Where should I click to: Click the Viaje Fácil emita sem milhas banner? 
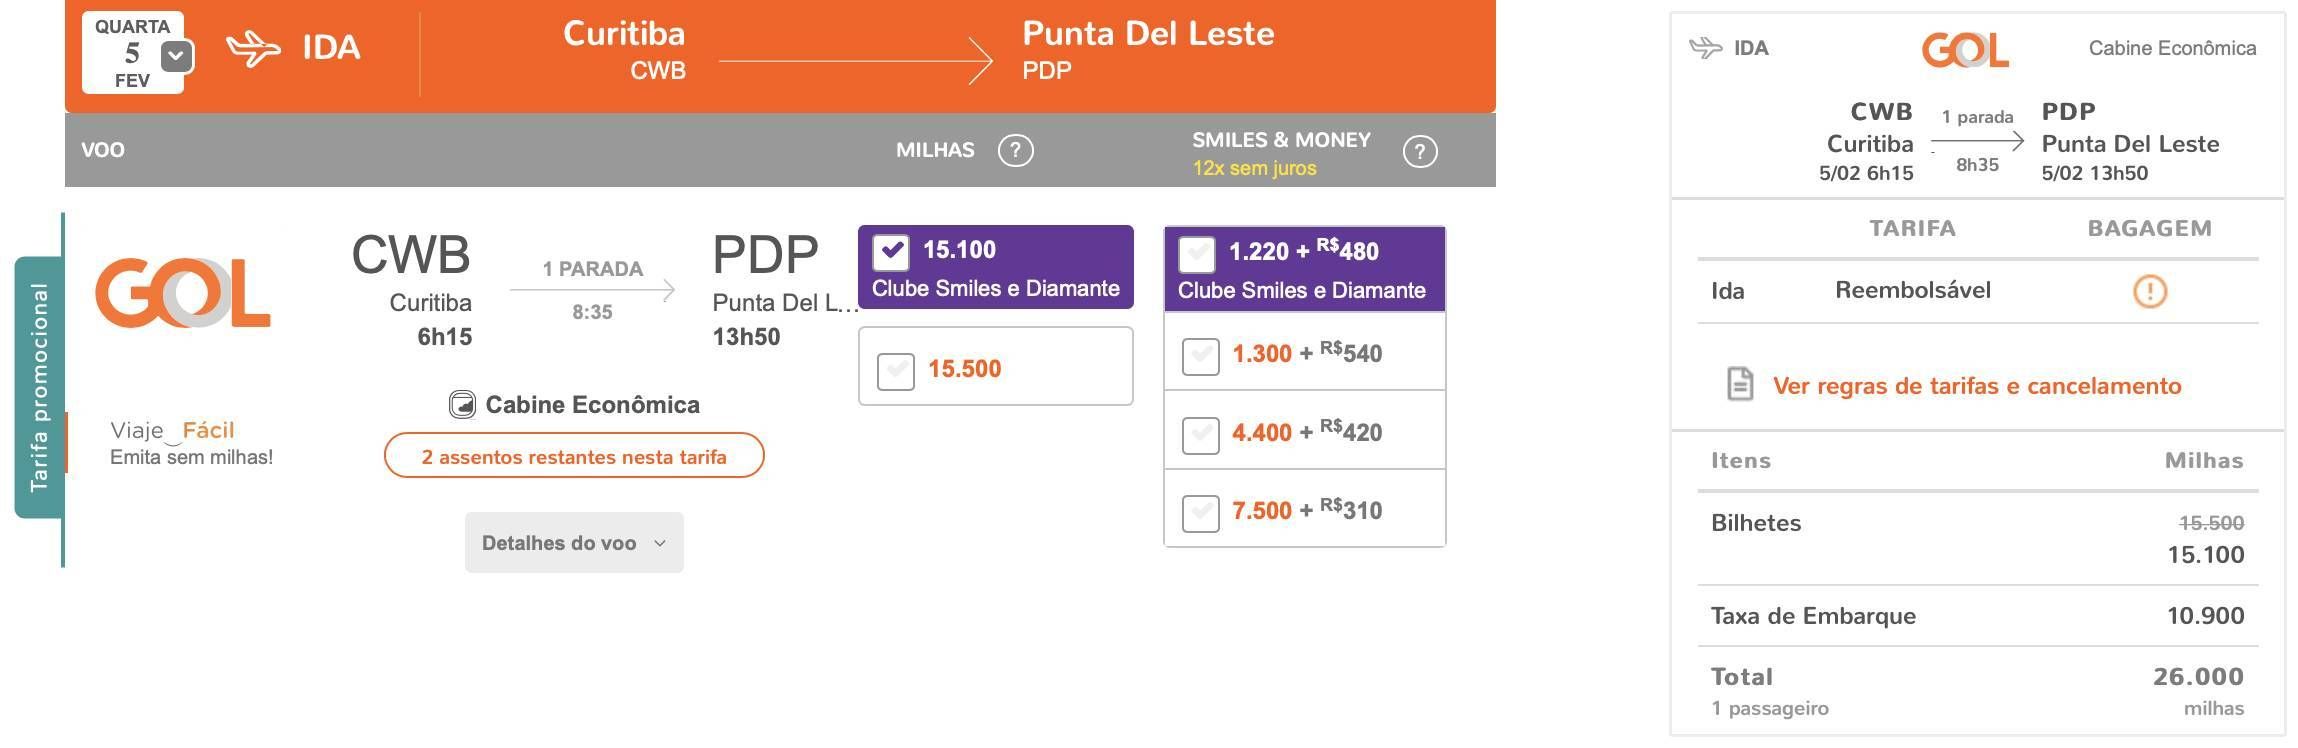coord(191,443)
